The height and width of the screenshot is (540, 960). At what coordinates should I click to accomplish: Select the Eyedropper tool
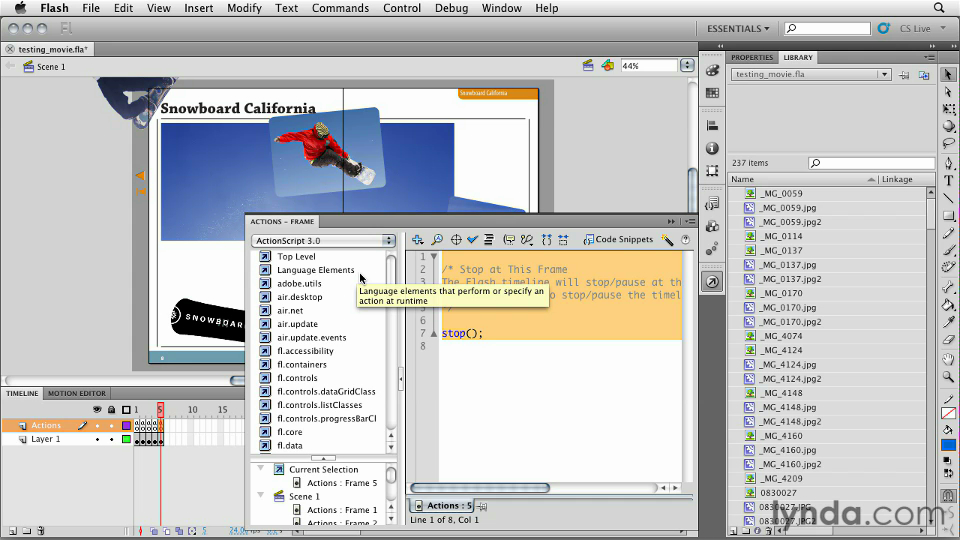(x=948, y=321)
